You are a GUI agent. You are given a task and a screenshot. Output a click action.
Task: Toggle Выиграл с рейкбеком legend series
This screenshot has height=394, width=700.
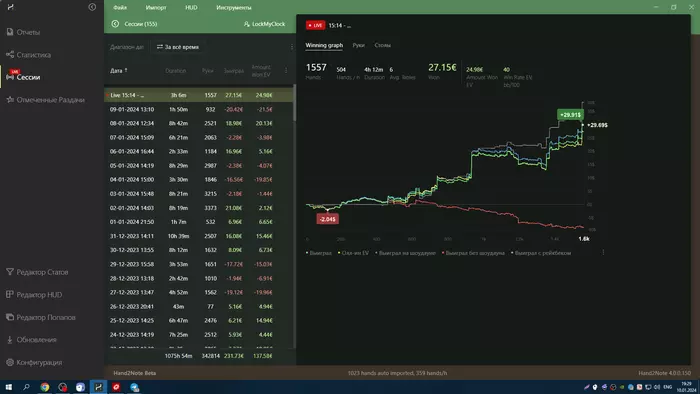[x=541, y=253]
